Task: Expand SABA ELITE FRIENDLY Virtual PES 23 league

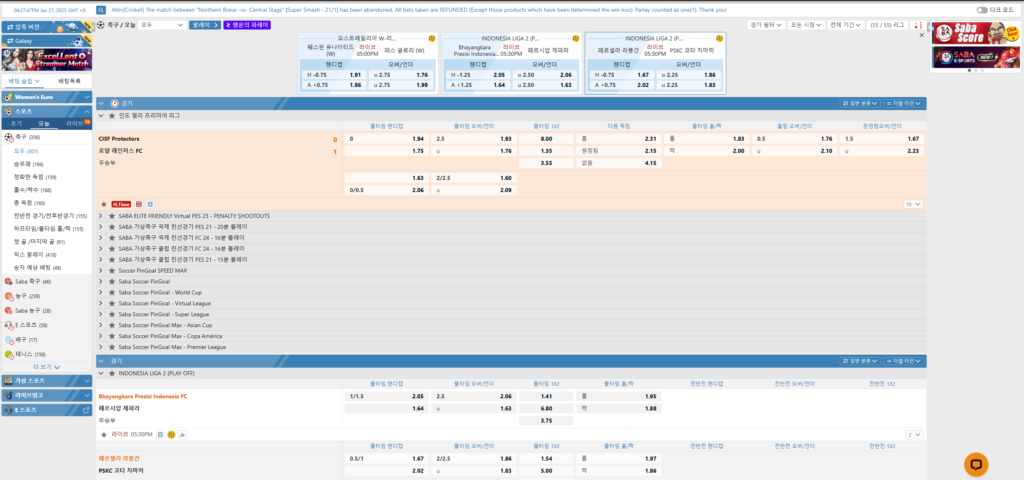Action: (101, 216)
